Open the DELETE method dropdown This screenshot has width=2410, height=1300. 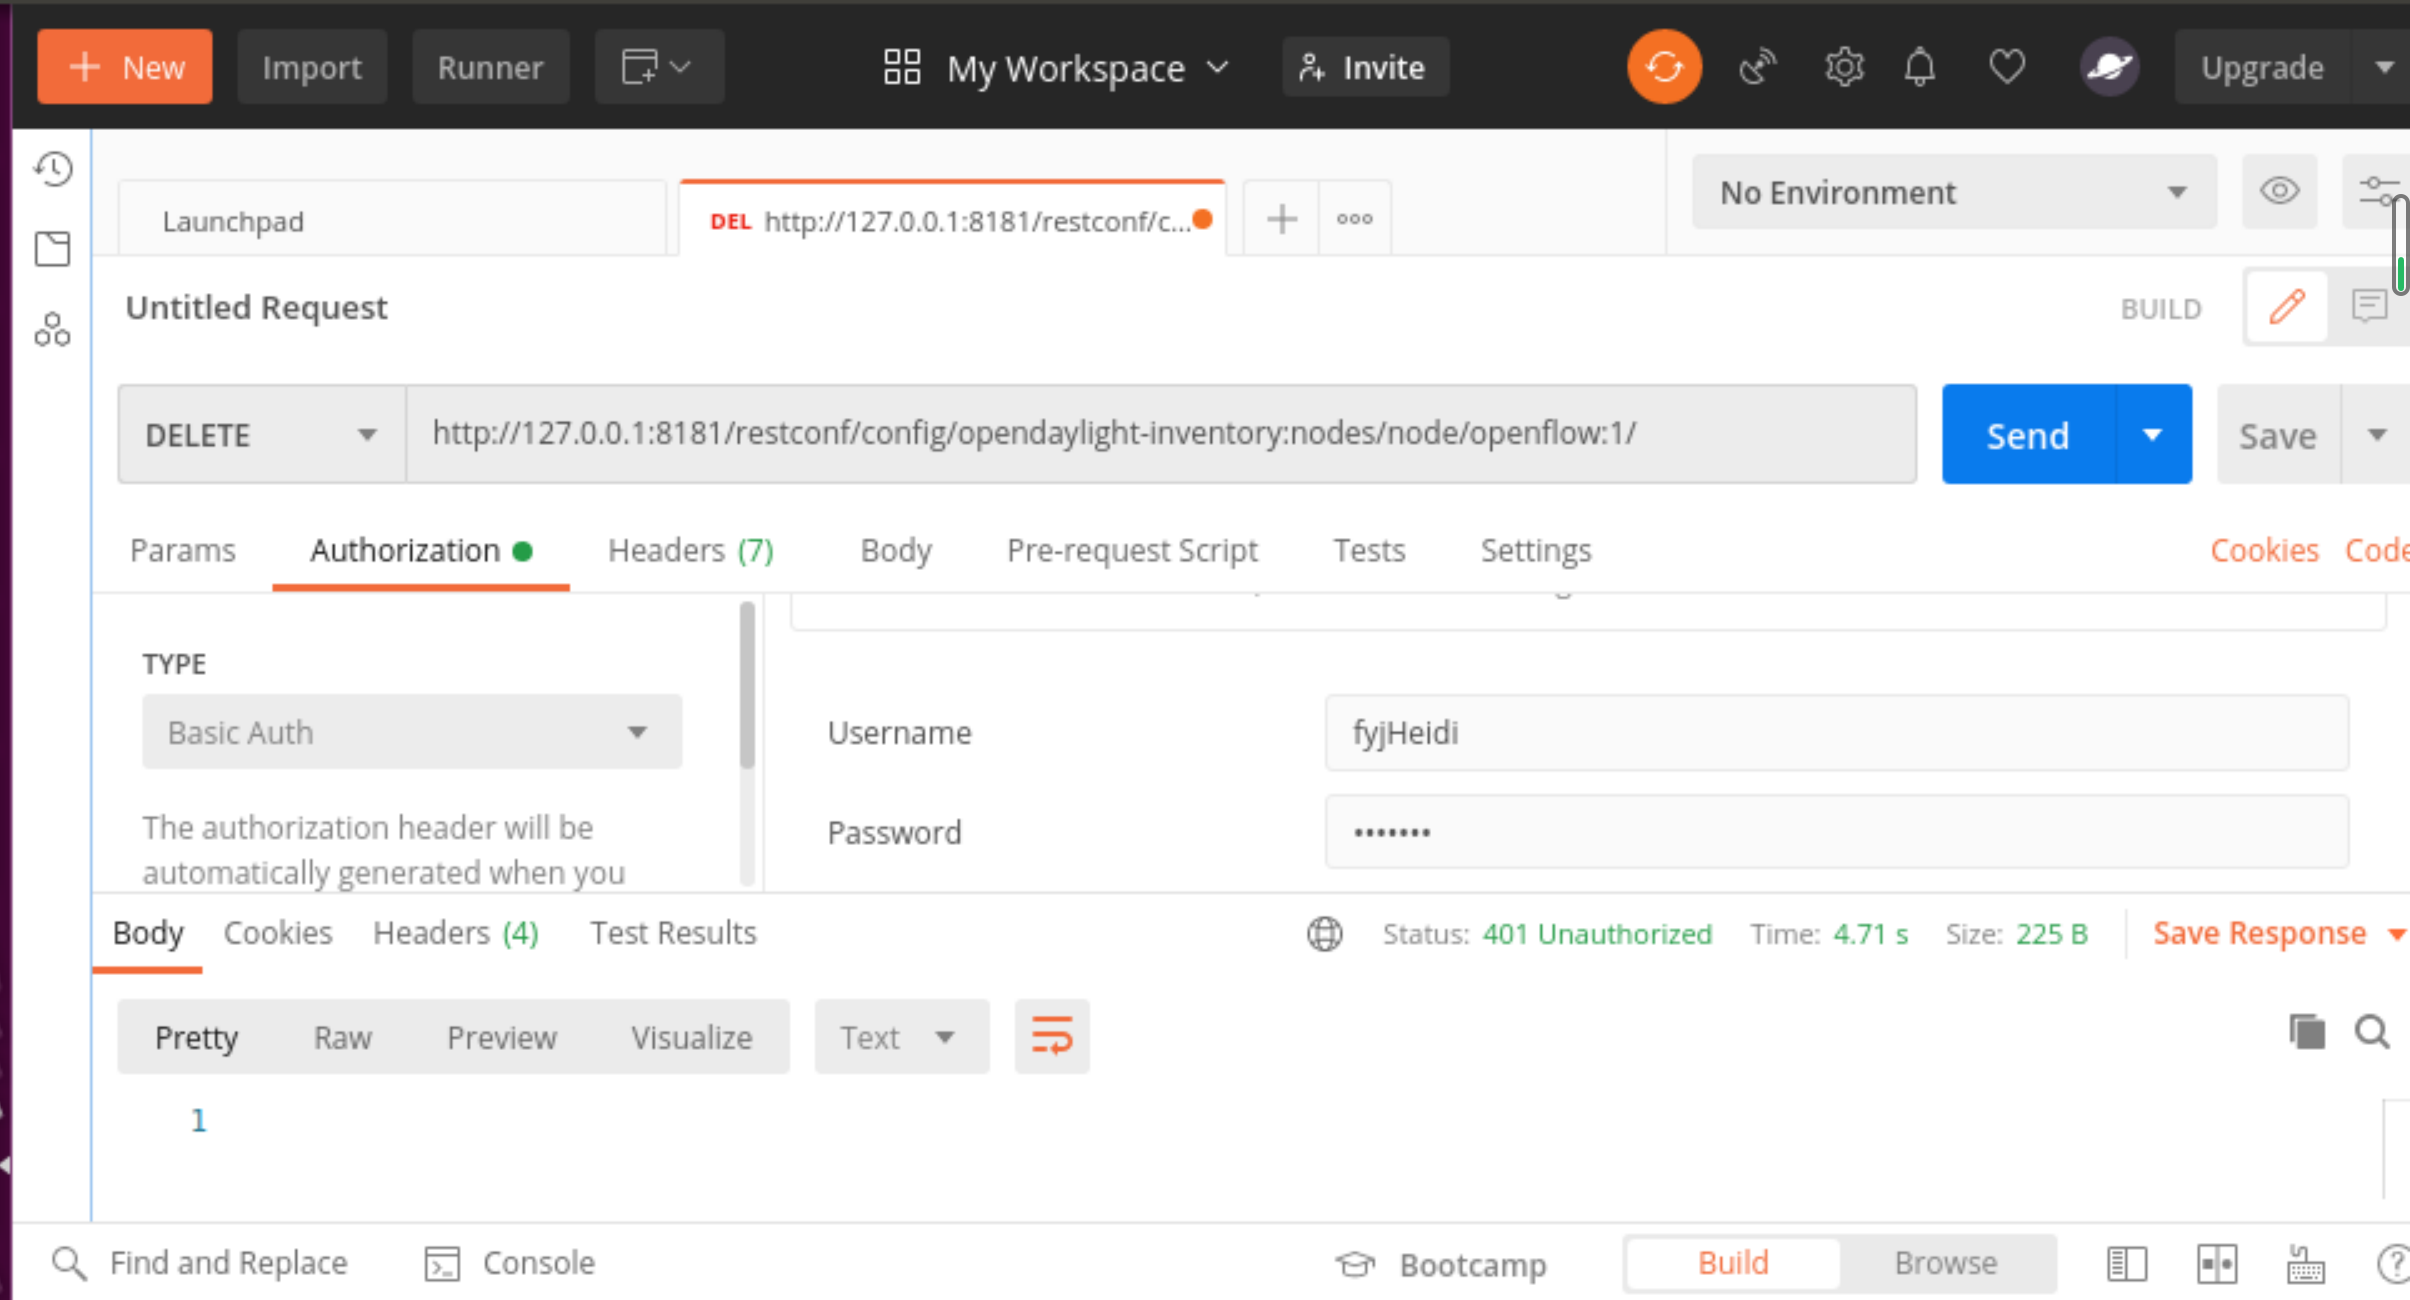point(262,435)
